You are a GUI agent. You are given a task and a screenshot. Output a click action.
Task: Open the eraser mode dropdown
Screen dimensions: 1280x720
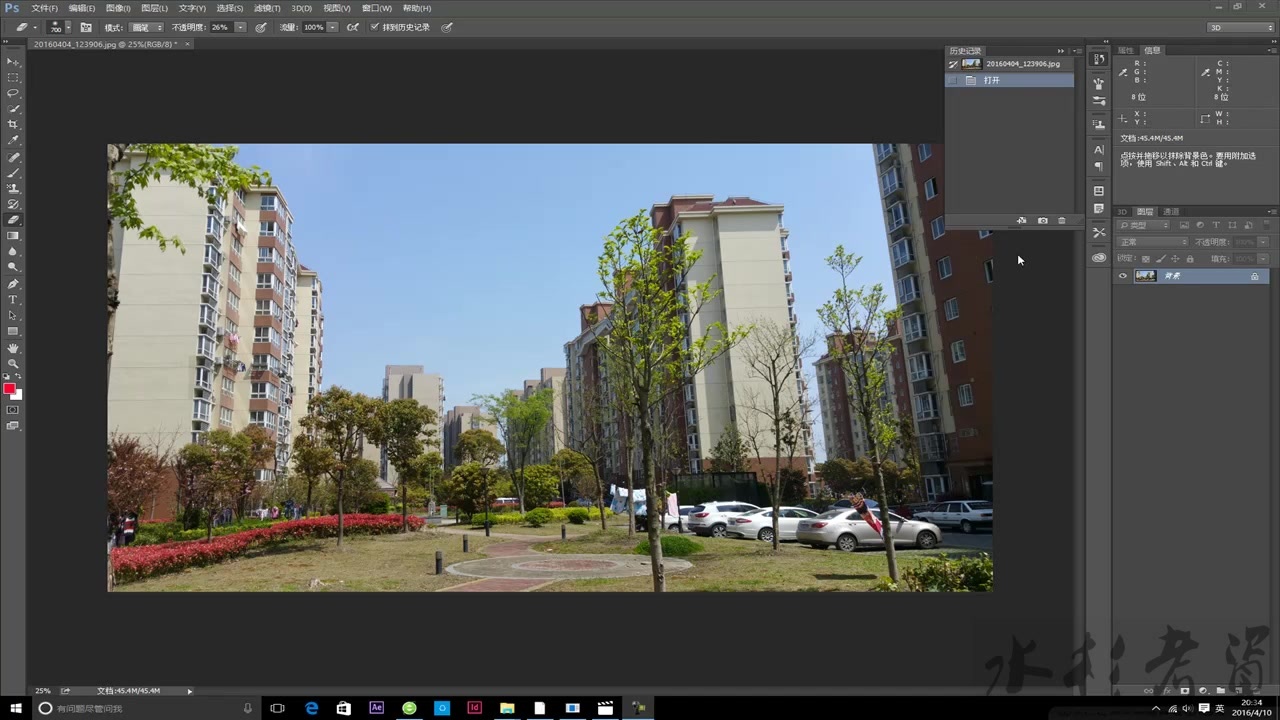tap(146, 27)
